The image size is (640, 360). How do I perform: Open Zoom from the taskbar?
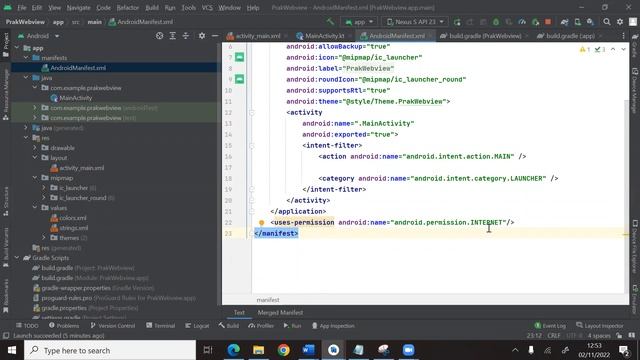tap(408, 350)
